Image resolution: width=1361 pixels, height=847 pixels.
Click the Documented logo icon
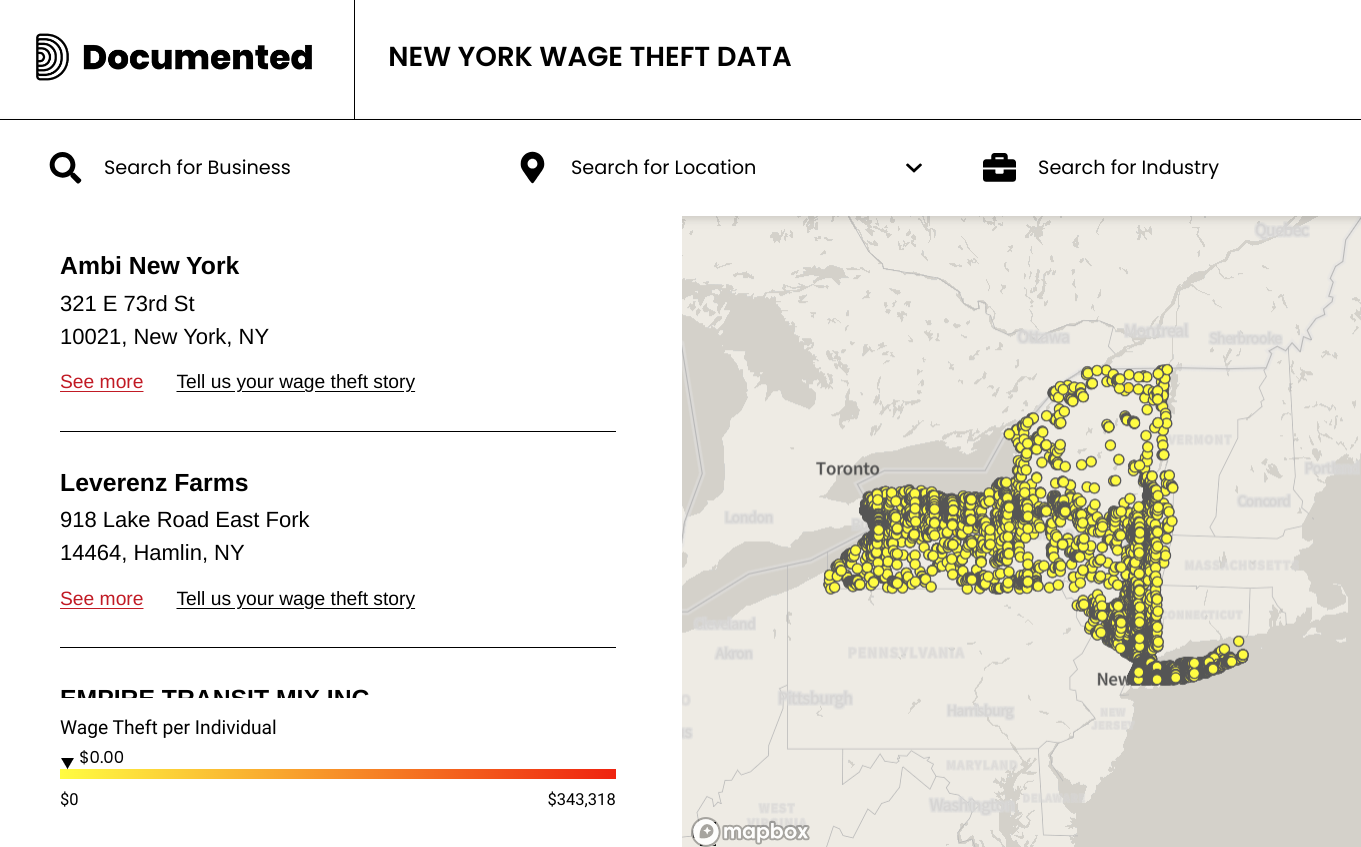coord(52,57)
